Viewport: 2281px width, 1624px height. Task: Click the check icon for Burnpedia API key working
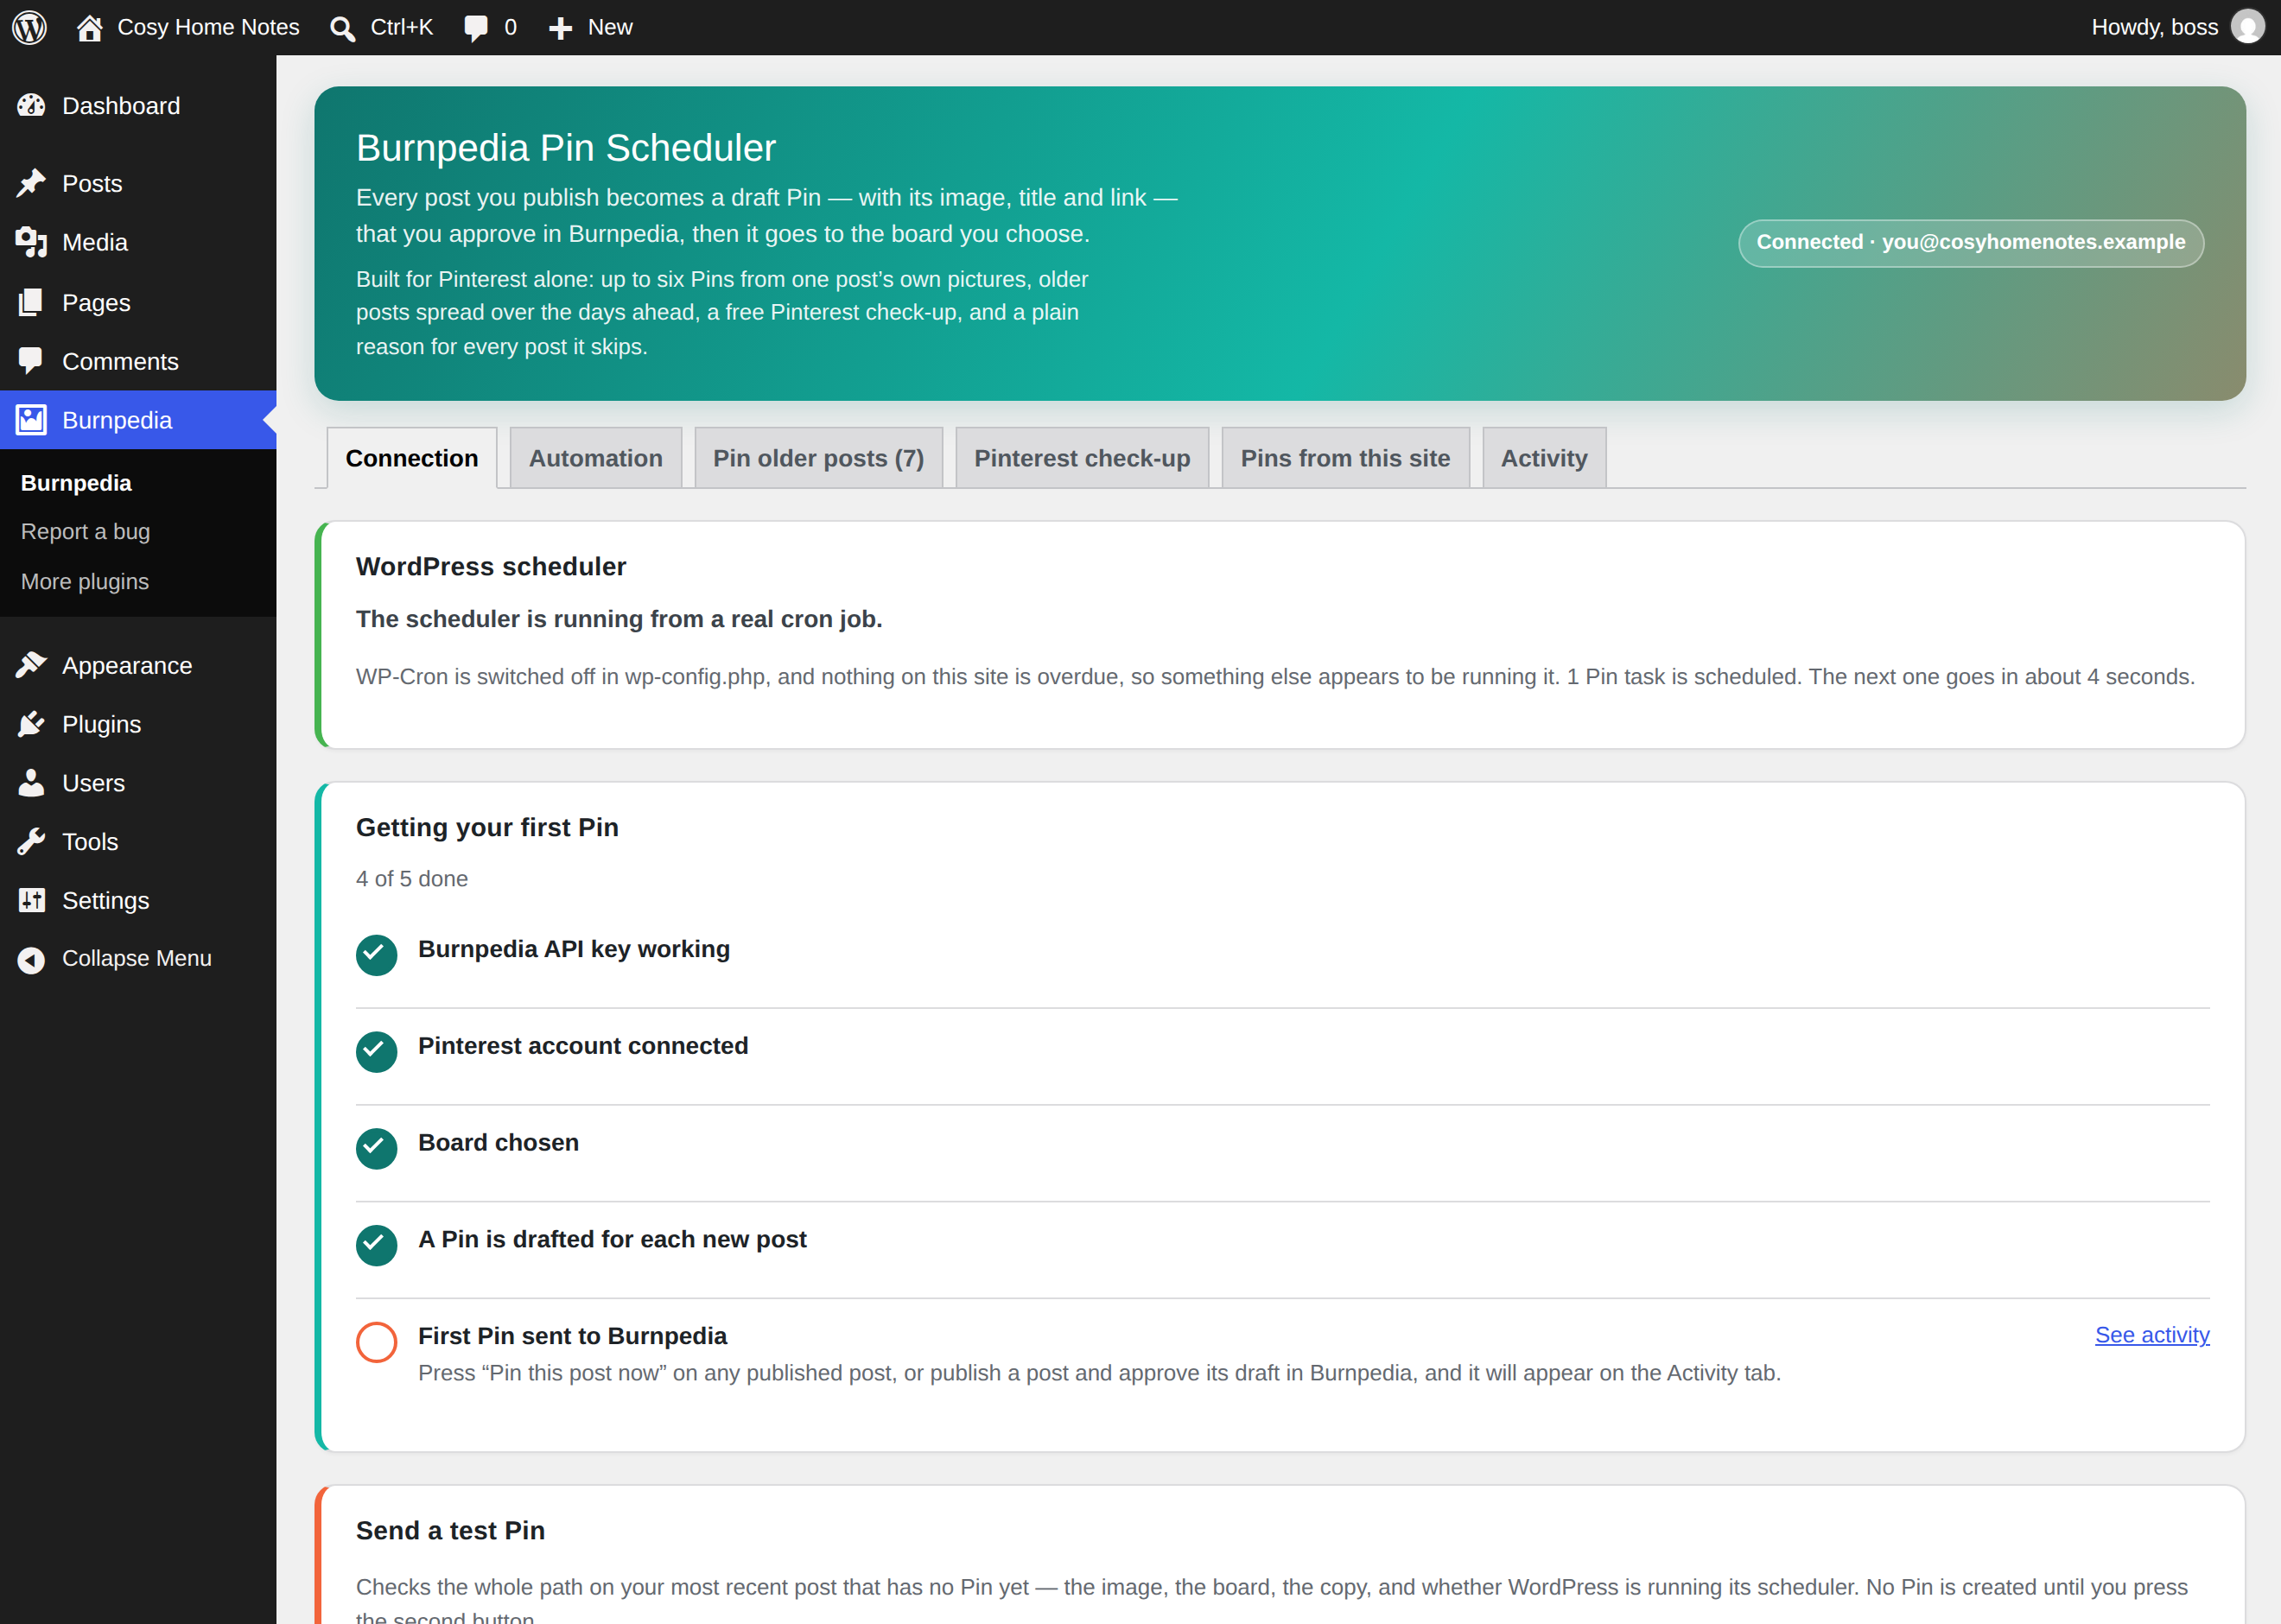click(x=377, y=955)
